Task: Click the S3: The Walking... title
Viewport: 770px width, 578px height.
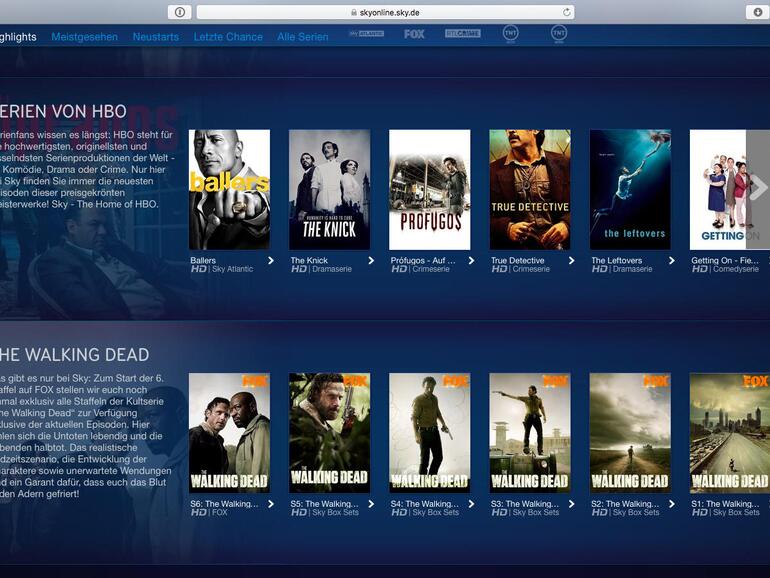Action: pyautogui.click(x=524, y=504)
